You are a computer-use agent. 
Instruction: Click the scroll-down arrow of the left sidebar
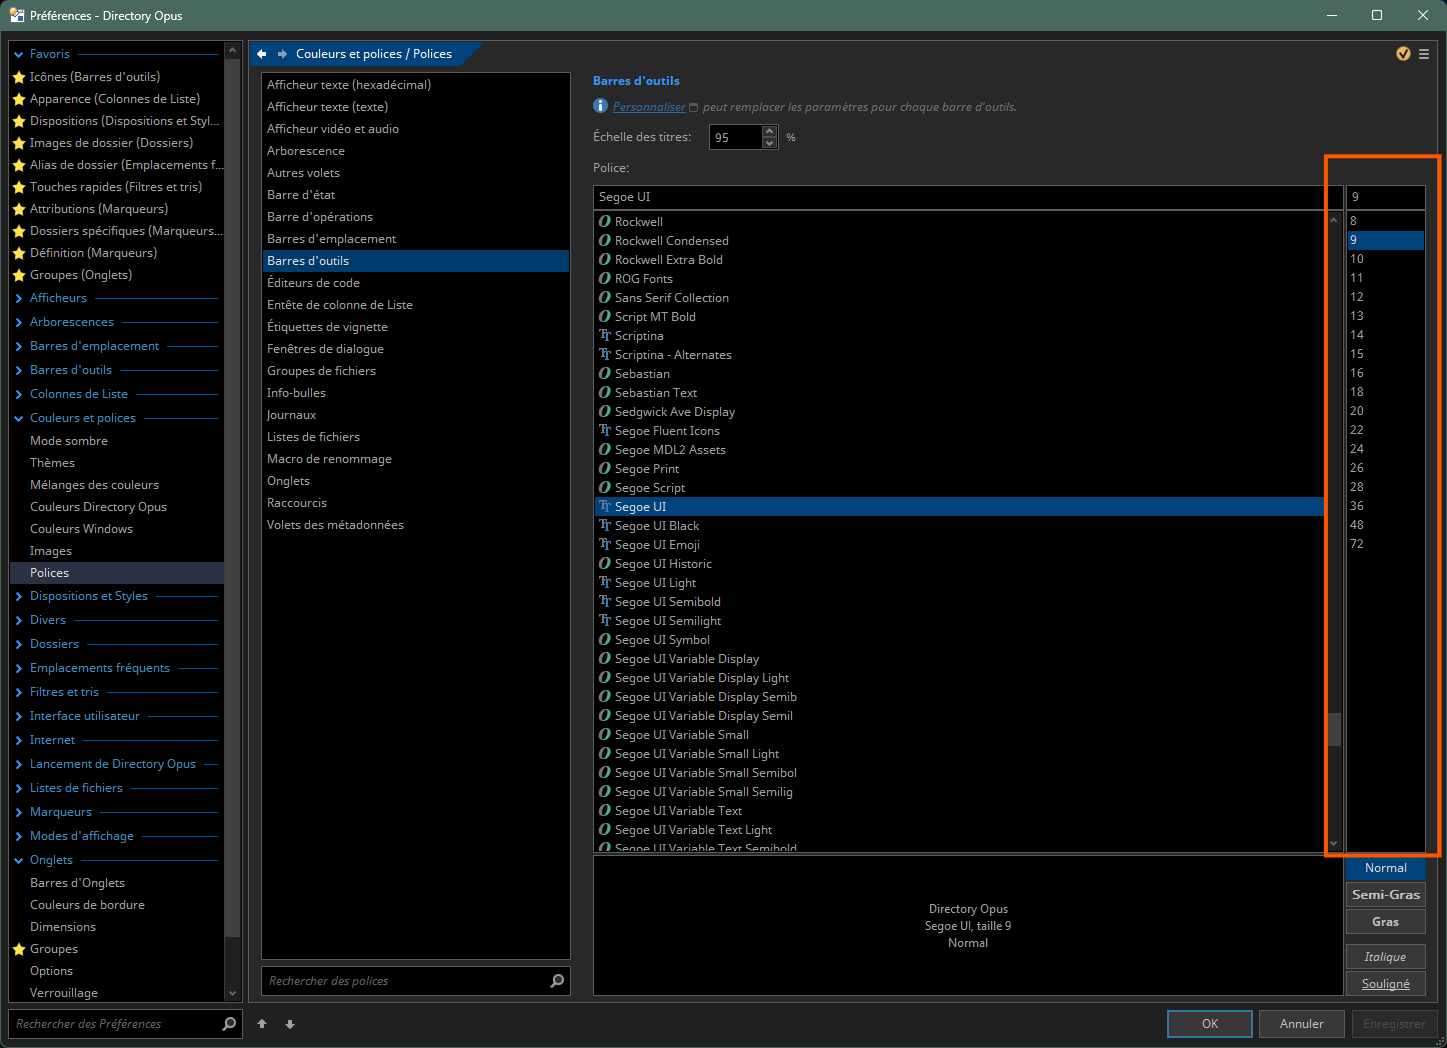233,994
